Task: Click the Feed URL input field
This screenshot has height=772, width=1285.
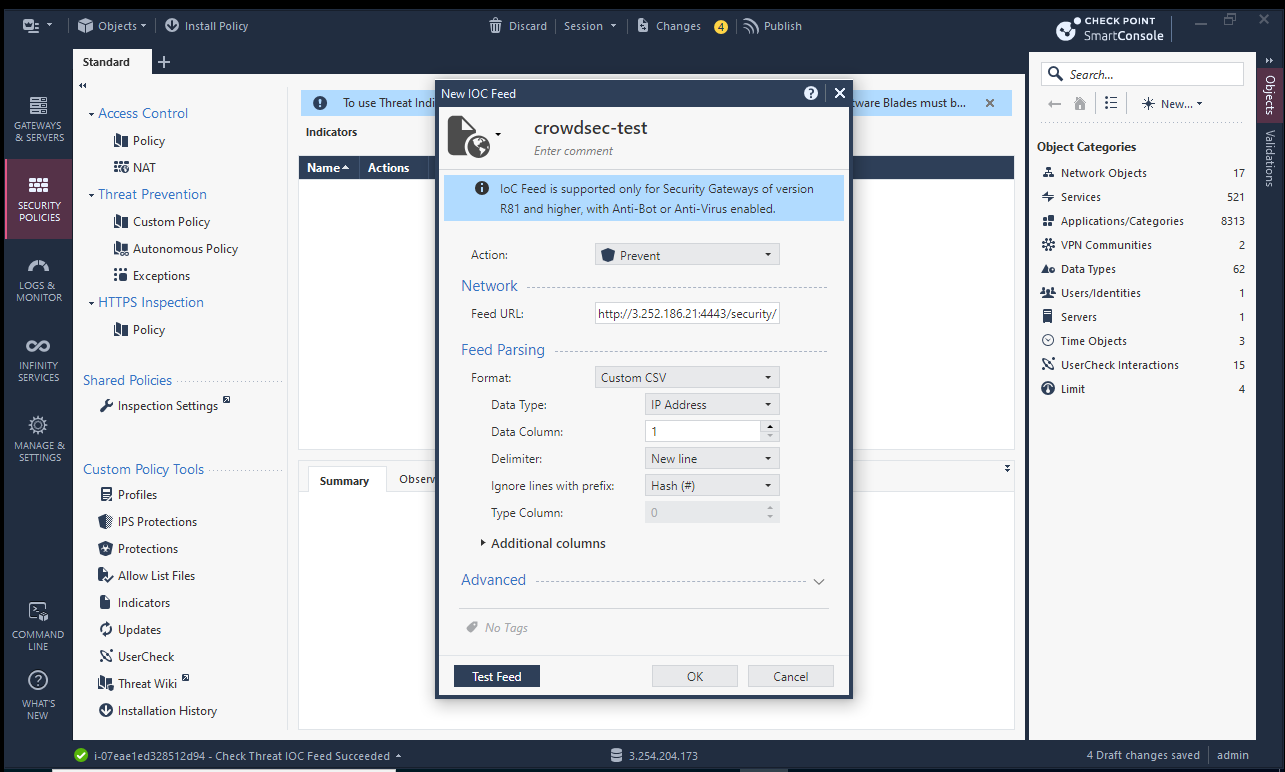Action: click(686, 314)
